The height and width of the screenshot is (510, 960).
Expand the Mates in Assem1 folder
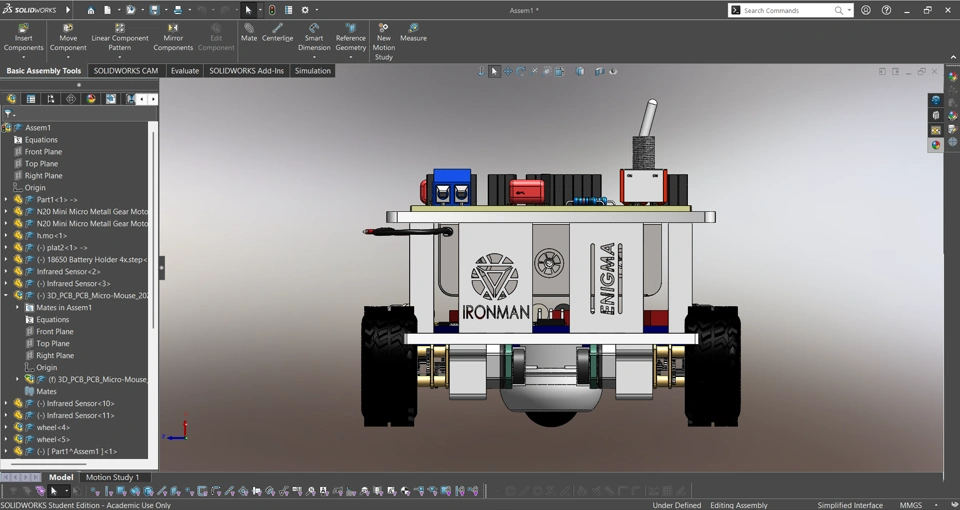pos(18,308)
